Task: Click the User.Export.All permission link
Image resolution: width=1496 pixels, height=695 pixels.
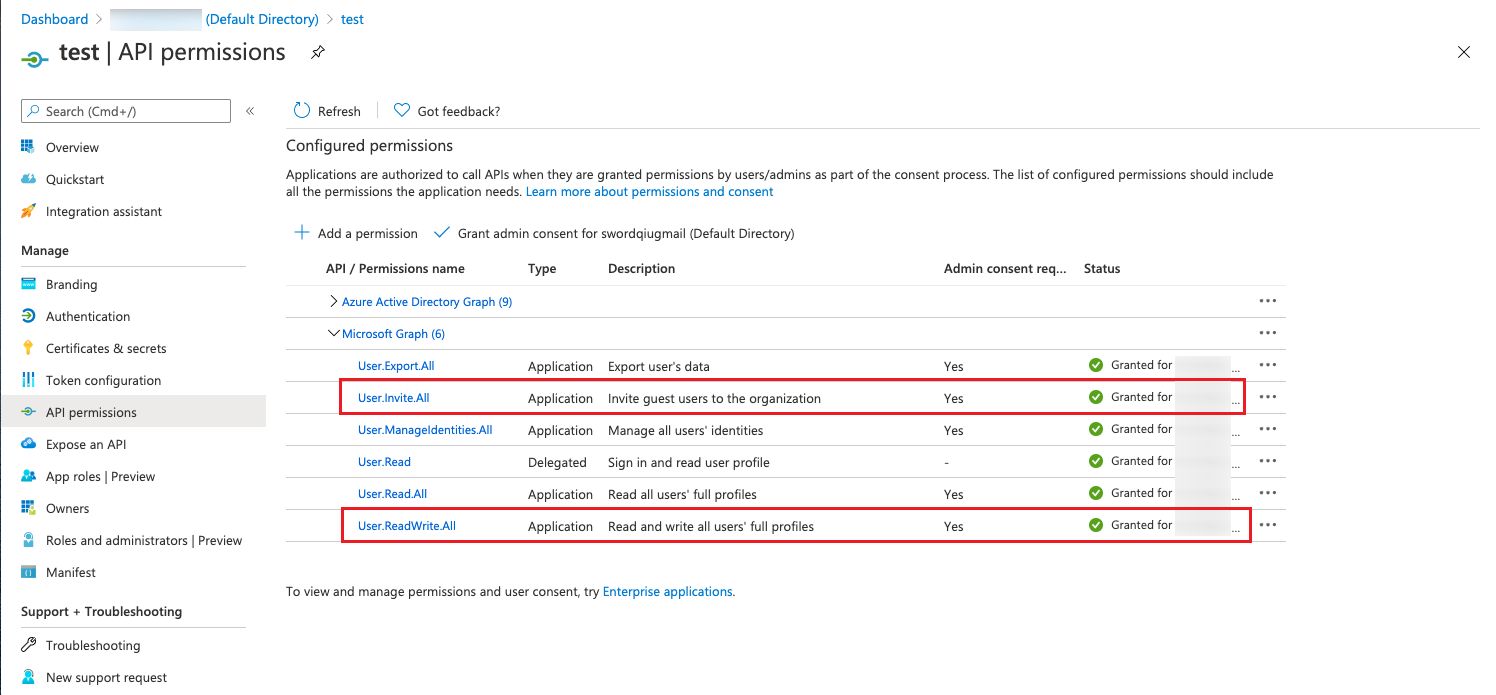Action: coord(396,366)
